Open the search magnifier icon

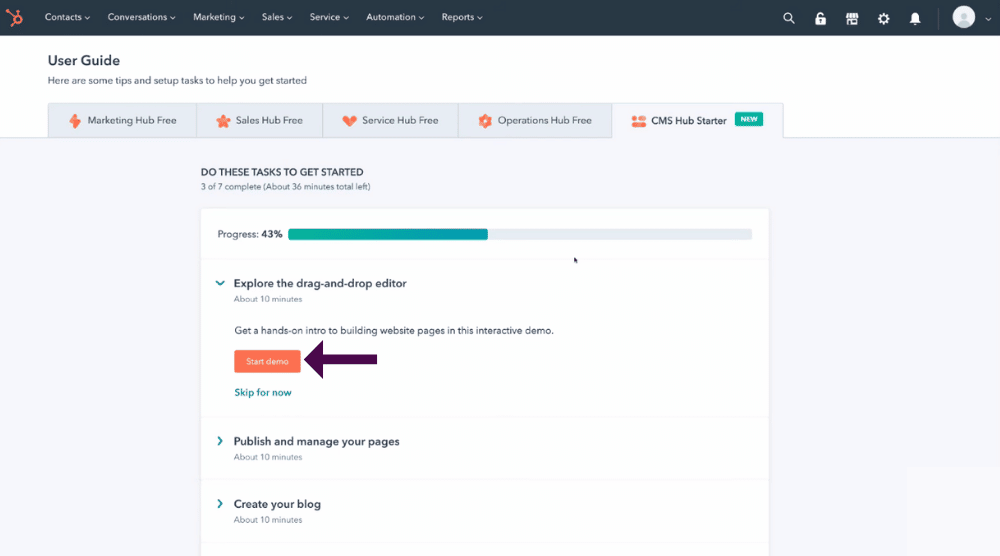tap(789, 18)
